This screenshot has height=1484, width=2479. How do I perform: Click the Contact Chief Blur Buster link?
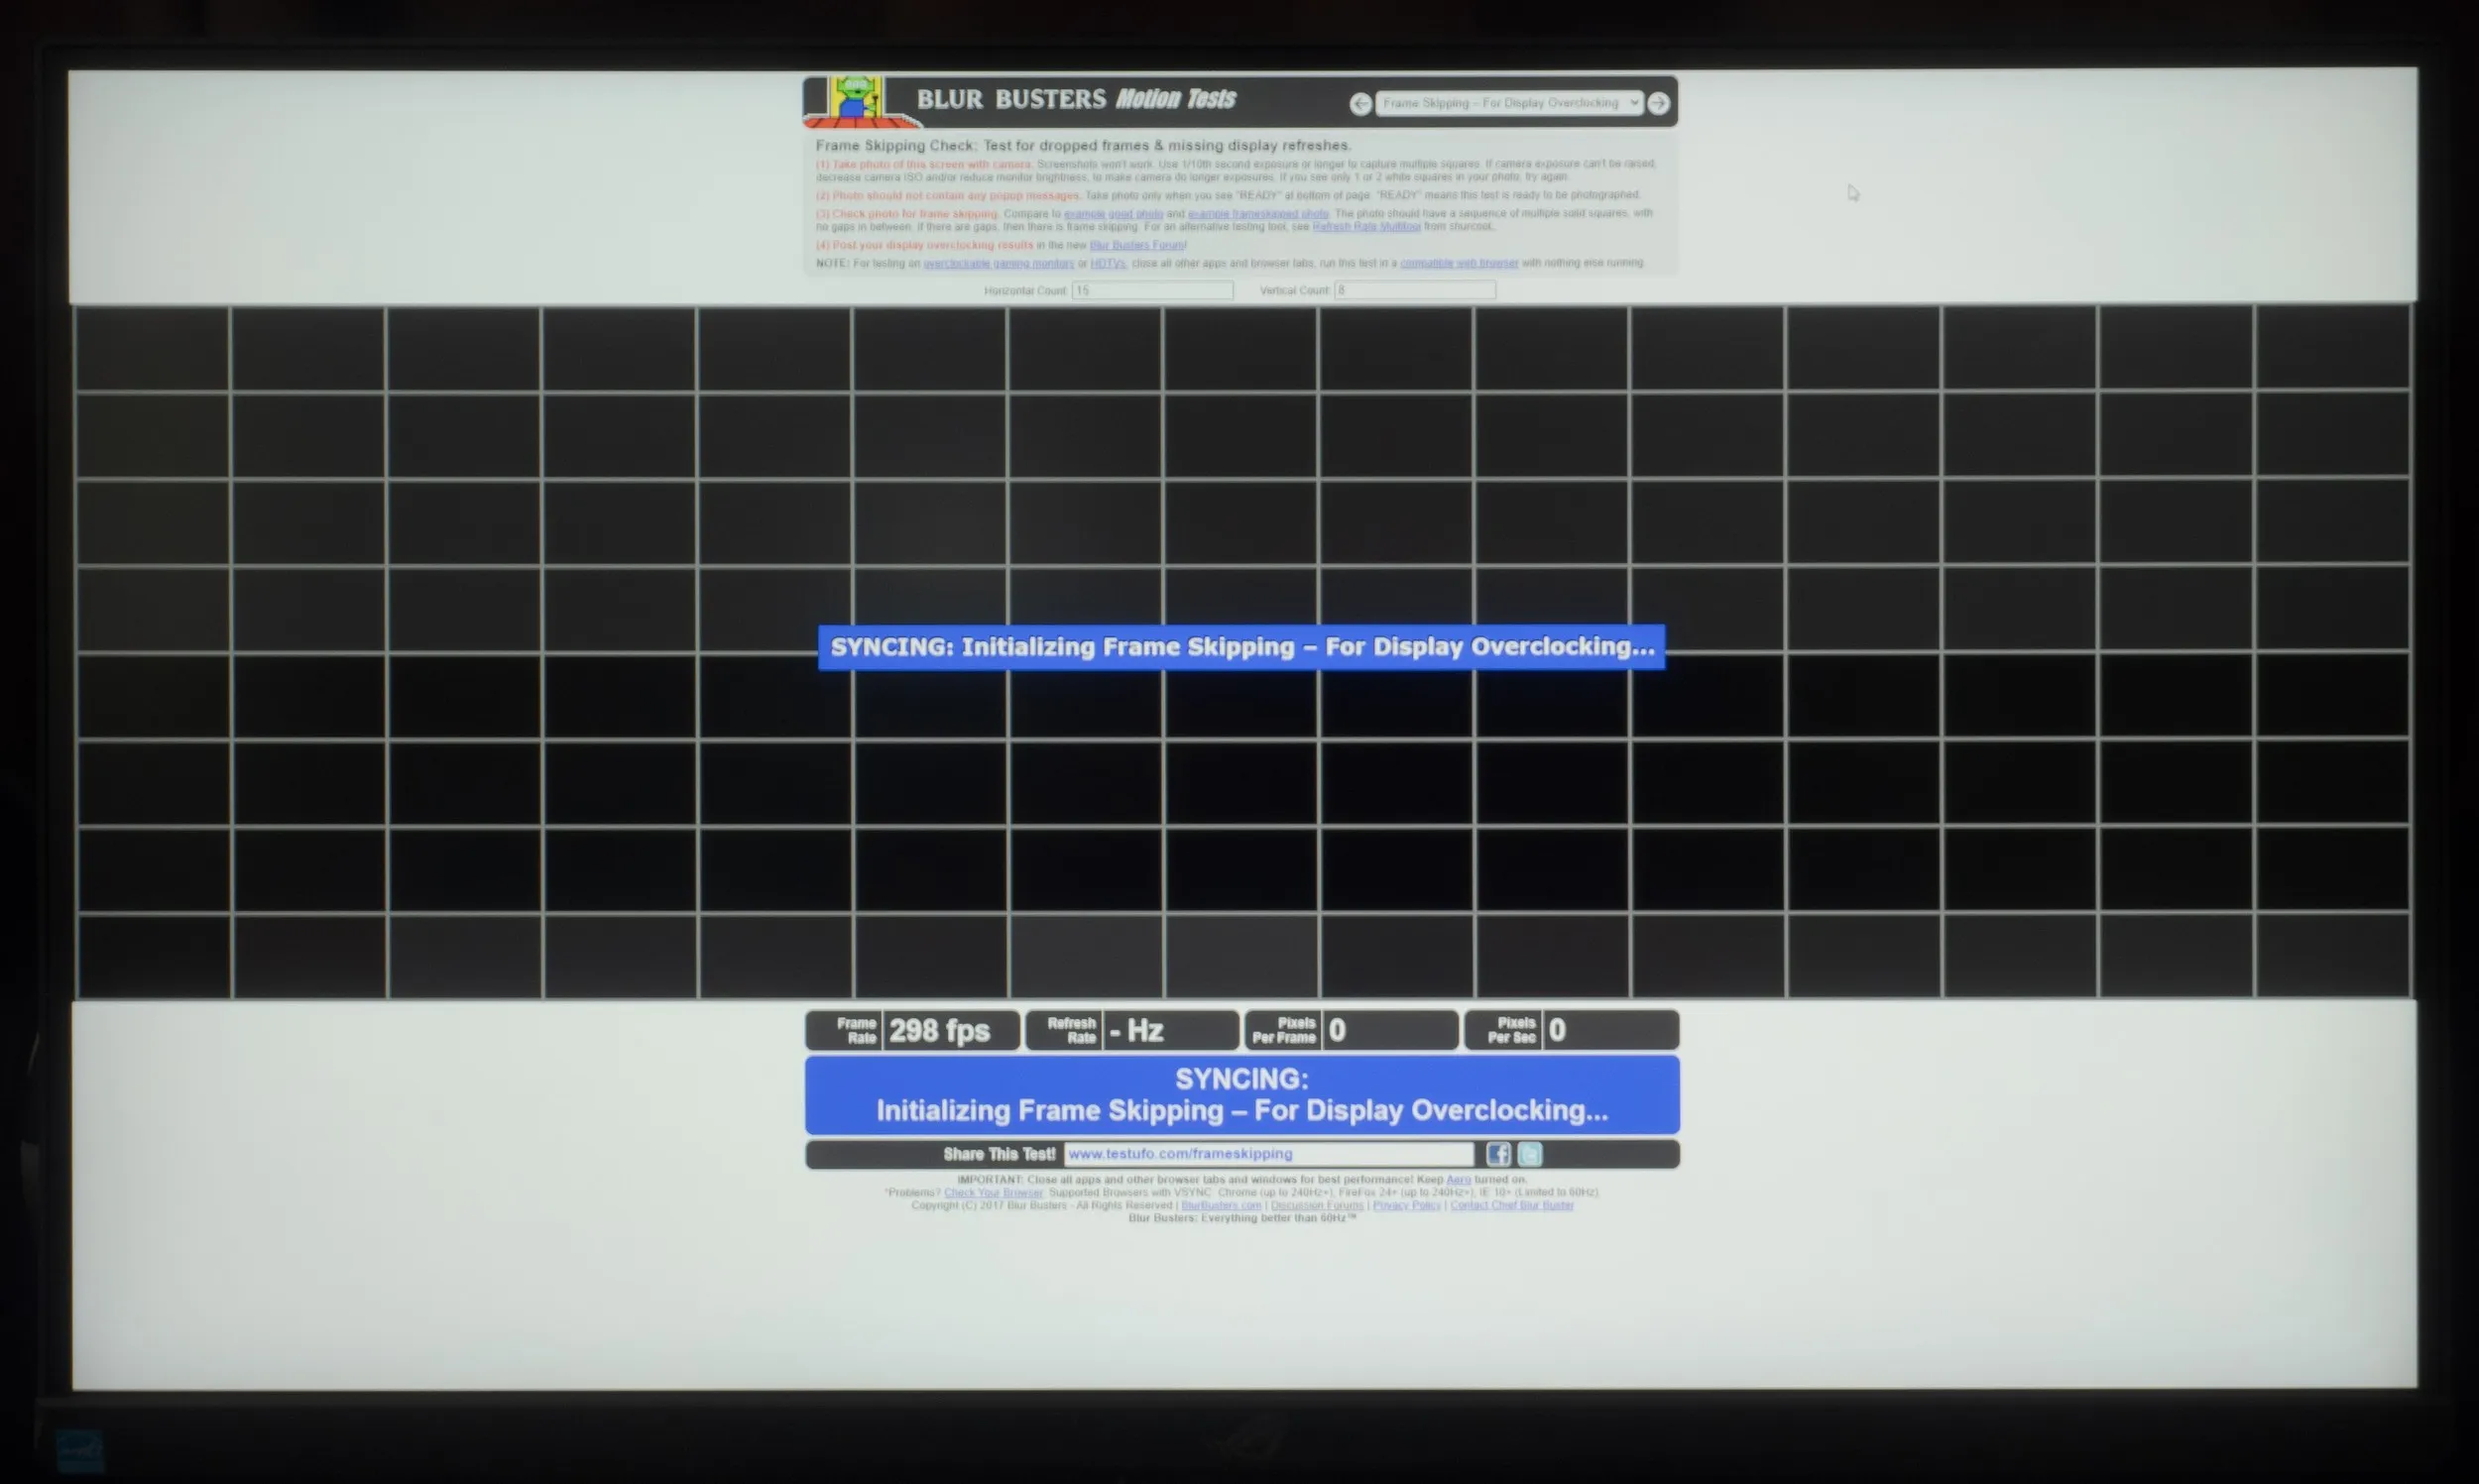[1512, 1206]
